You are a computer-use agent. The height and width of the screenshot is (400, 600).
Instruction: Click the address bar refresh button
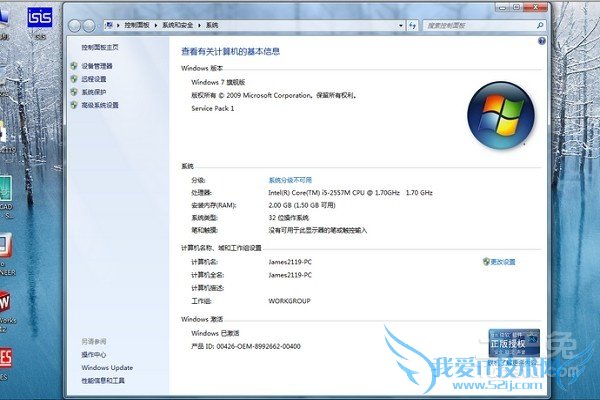412,25
